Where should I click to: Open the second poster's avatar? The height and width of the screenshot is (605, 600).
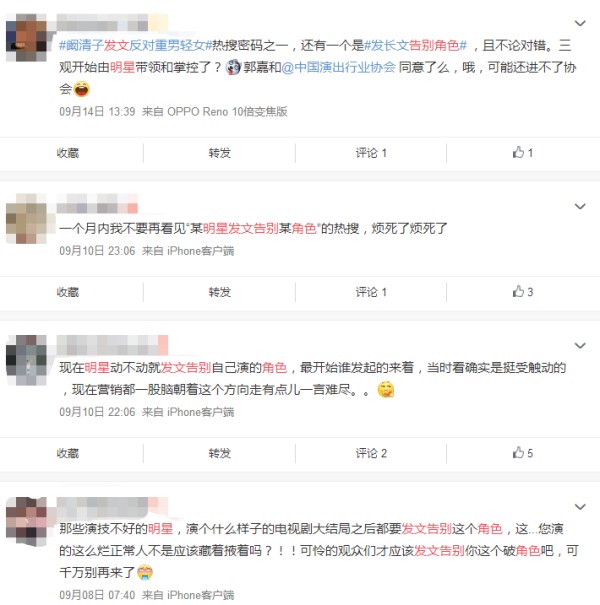[26, 218]
